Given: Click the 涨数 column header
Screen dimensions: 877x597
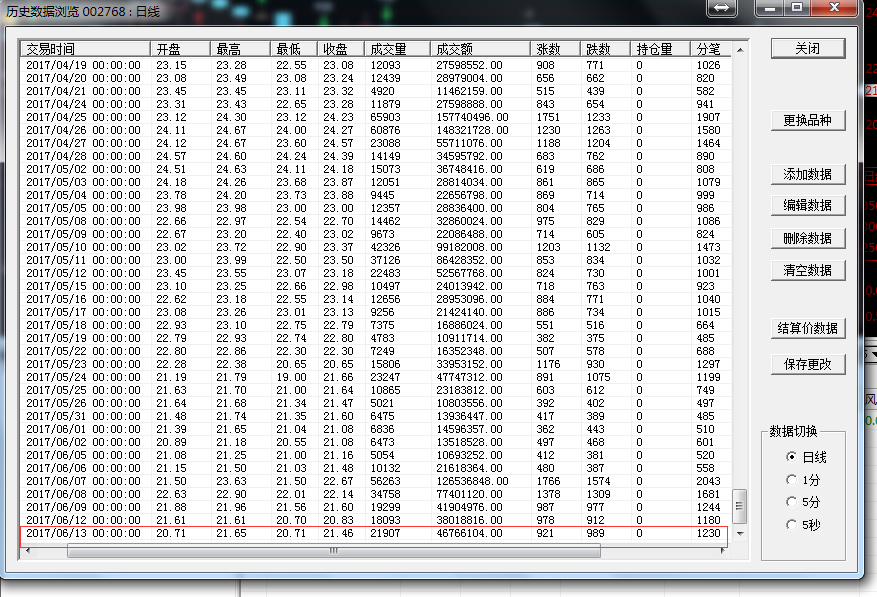Looking at the screenshot, I should pos(555,49).
